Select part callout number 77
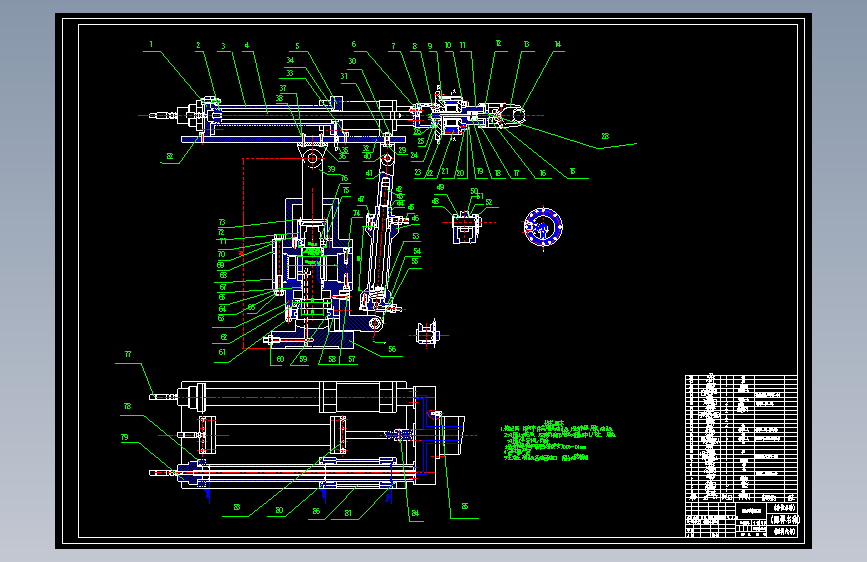The height and width of the screenshot is (562, 867). click(x=128, y=354)
